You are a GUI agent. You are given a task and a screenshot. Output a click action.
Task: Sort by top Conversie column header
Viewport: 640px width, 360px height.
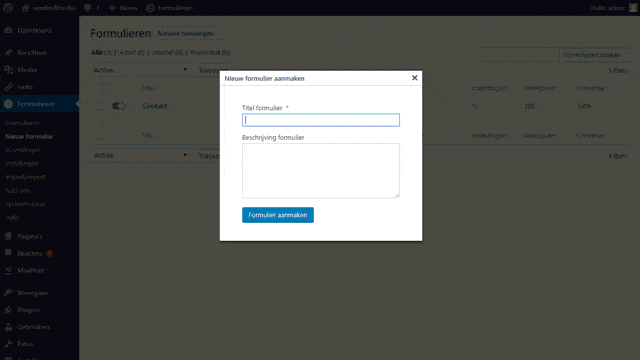coord(590,88)
